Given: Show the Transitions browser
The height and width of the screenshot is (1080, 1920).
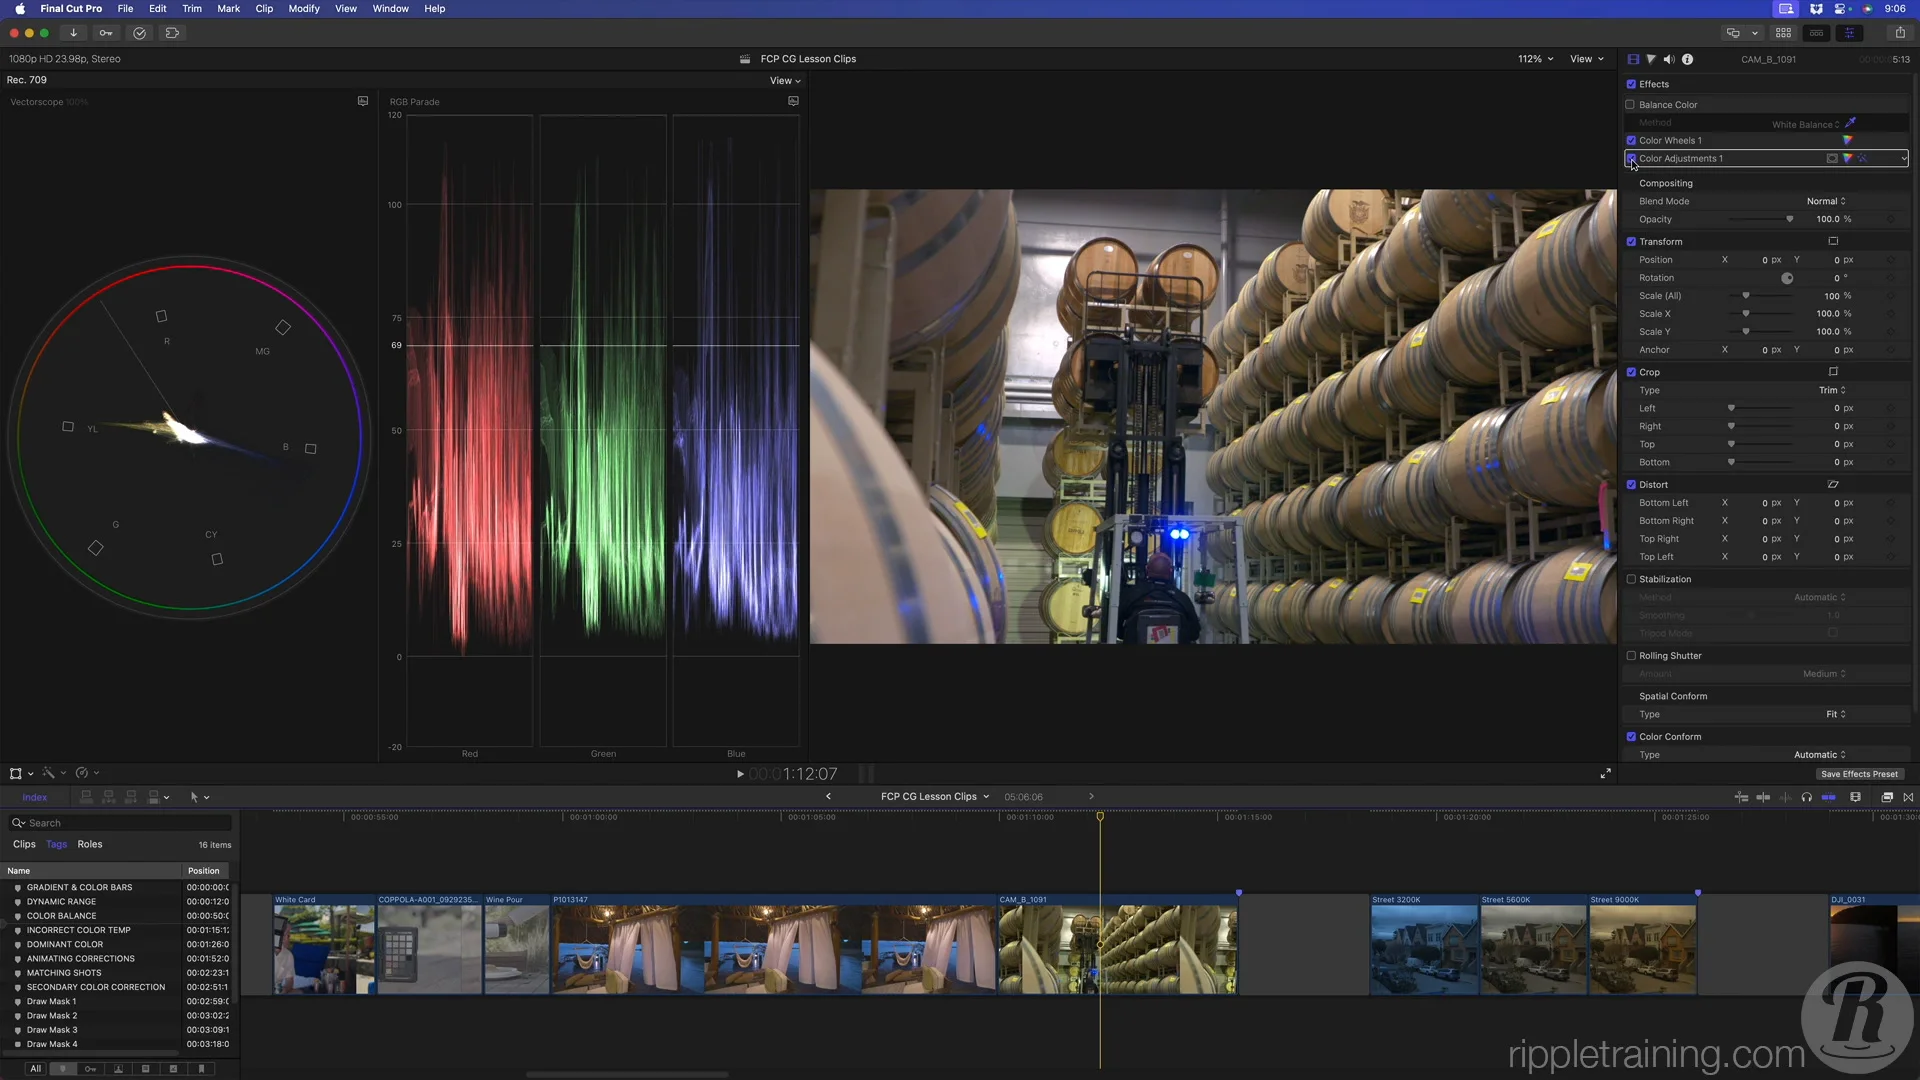Looking at the screenshot, I should tap(1908, 797).
